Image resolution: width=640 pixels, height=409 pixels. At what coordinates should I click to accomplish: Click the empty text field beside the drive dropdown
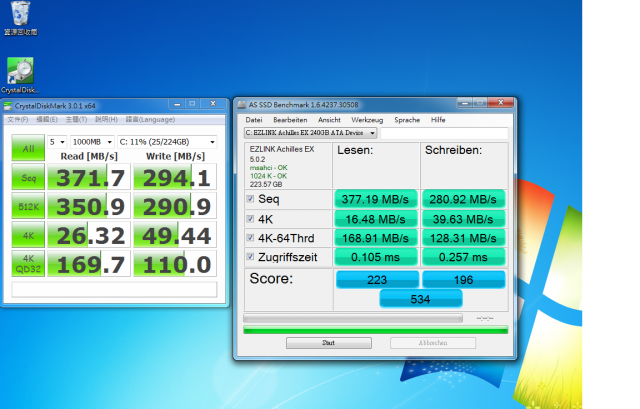coord(444,133)
